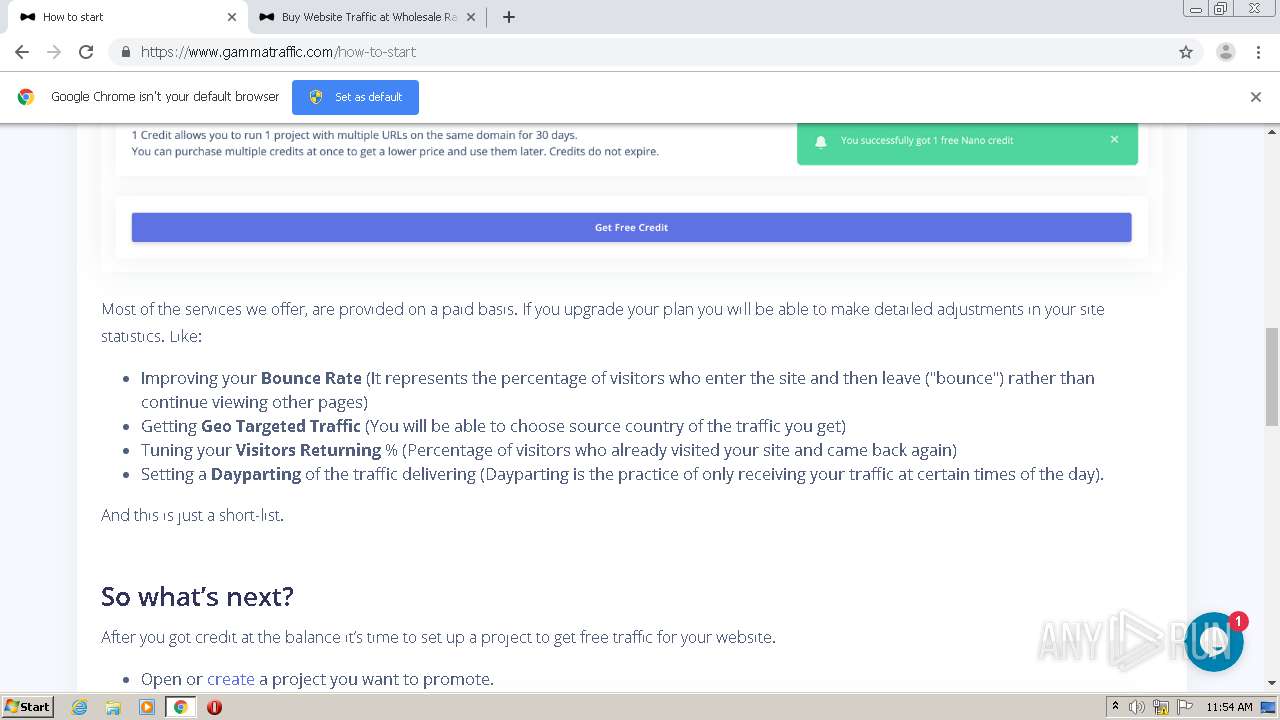Screen dimensions: 1280x720
Task: Open the 'create' project link
Action: pyautogui.click(x=231, y=679)
